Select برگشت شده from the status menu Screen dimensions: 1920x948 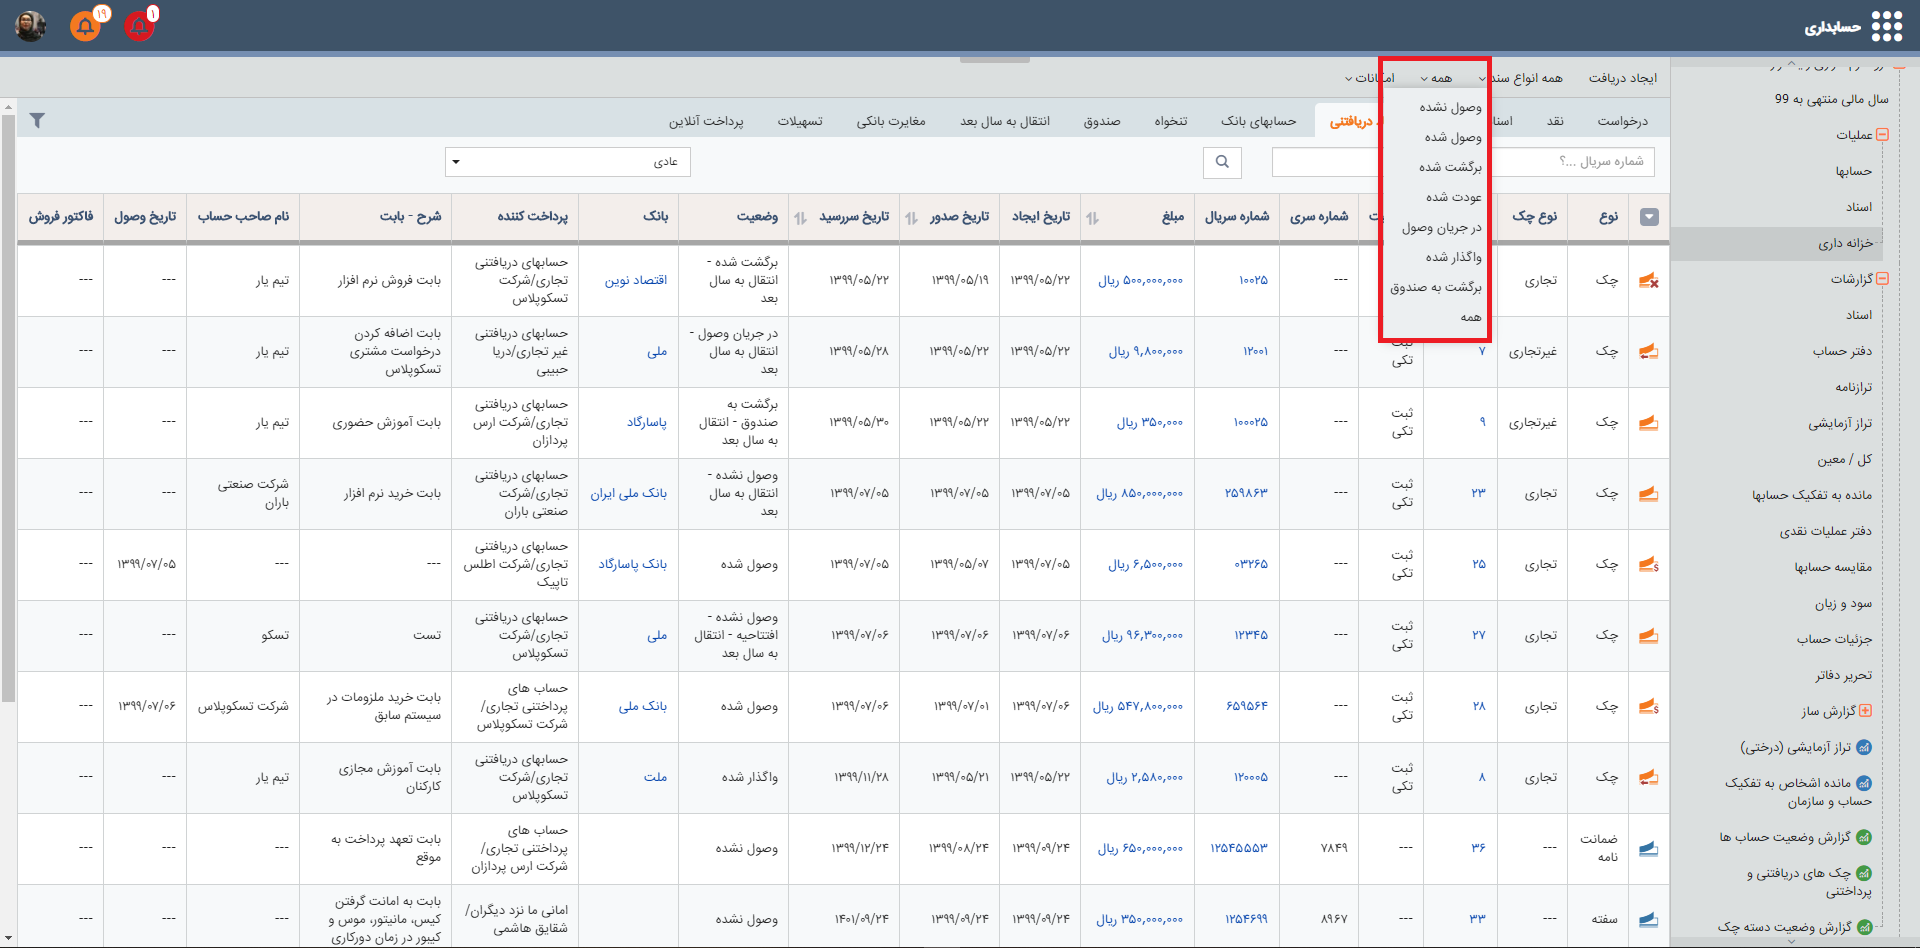1450,167
